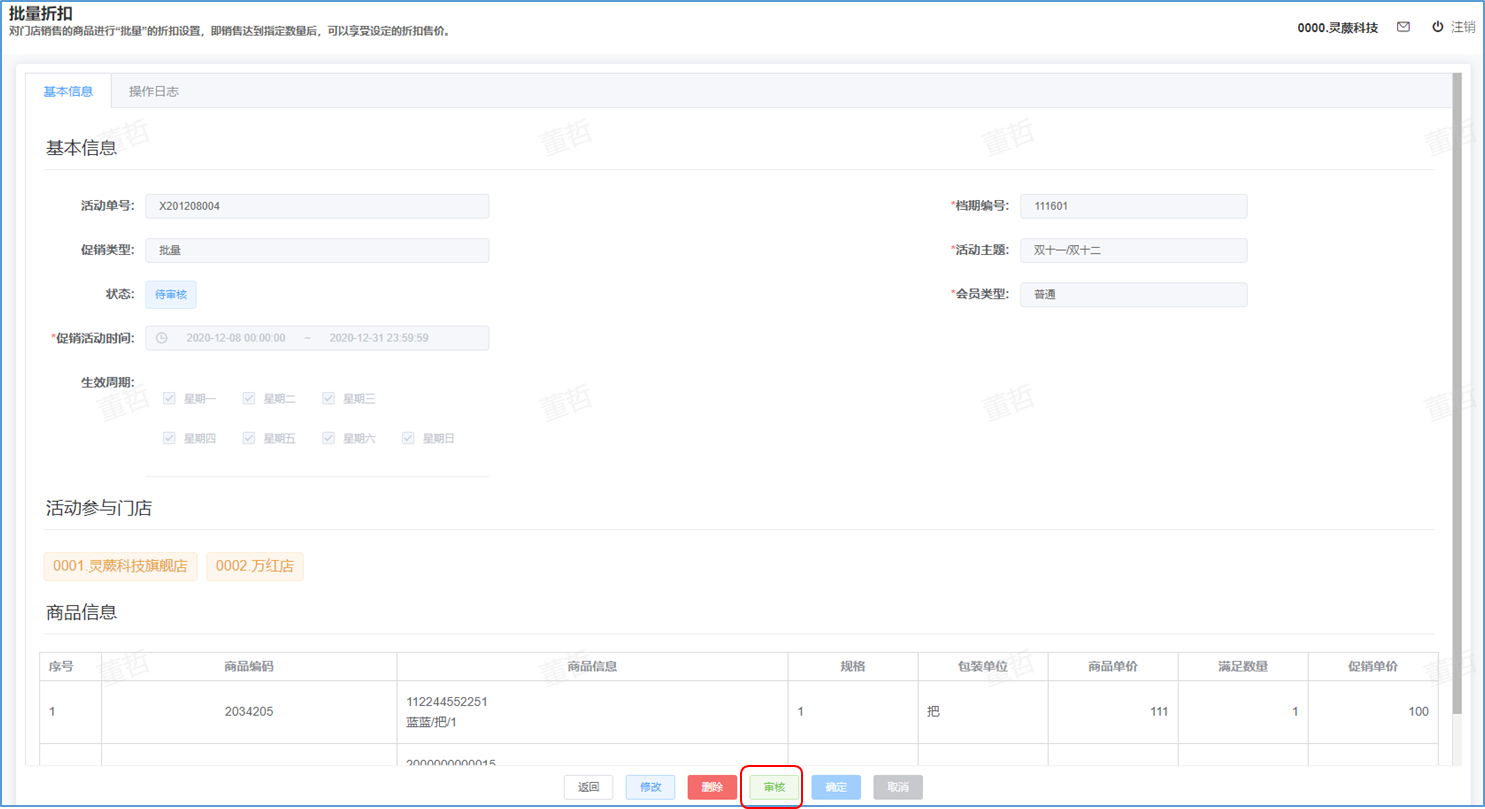Uncheck the 星期三 checkbox

click(x=329, y=398)
